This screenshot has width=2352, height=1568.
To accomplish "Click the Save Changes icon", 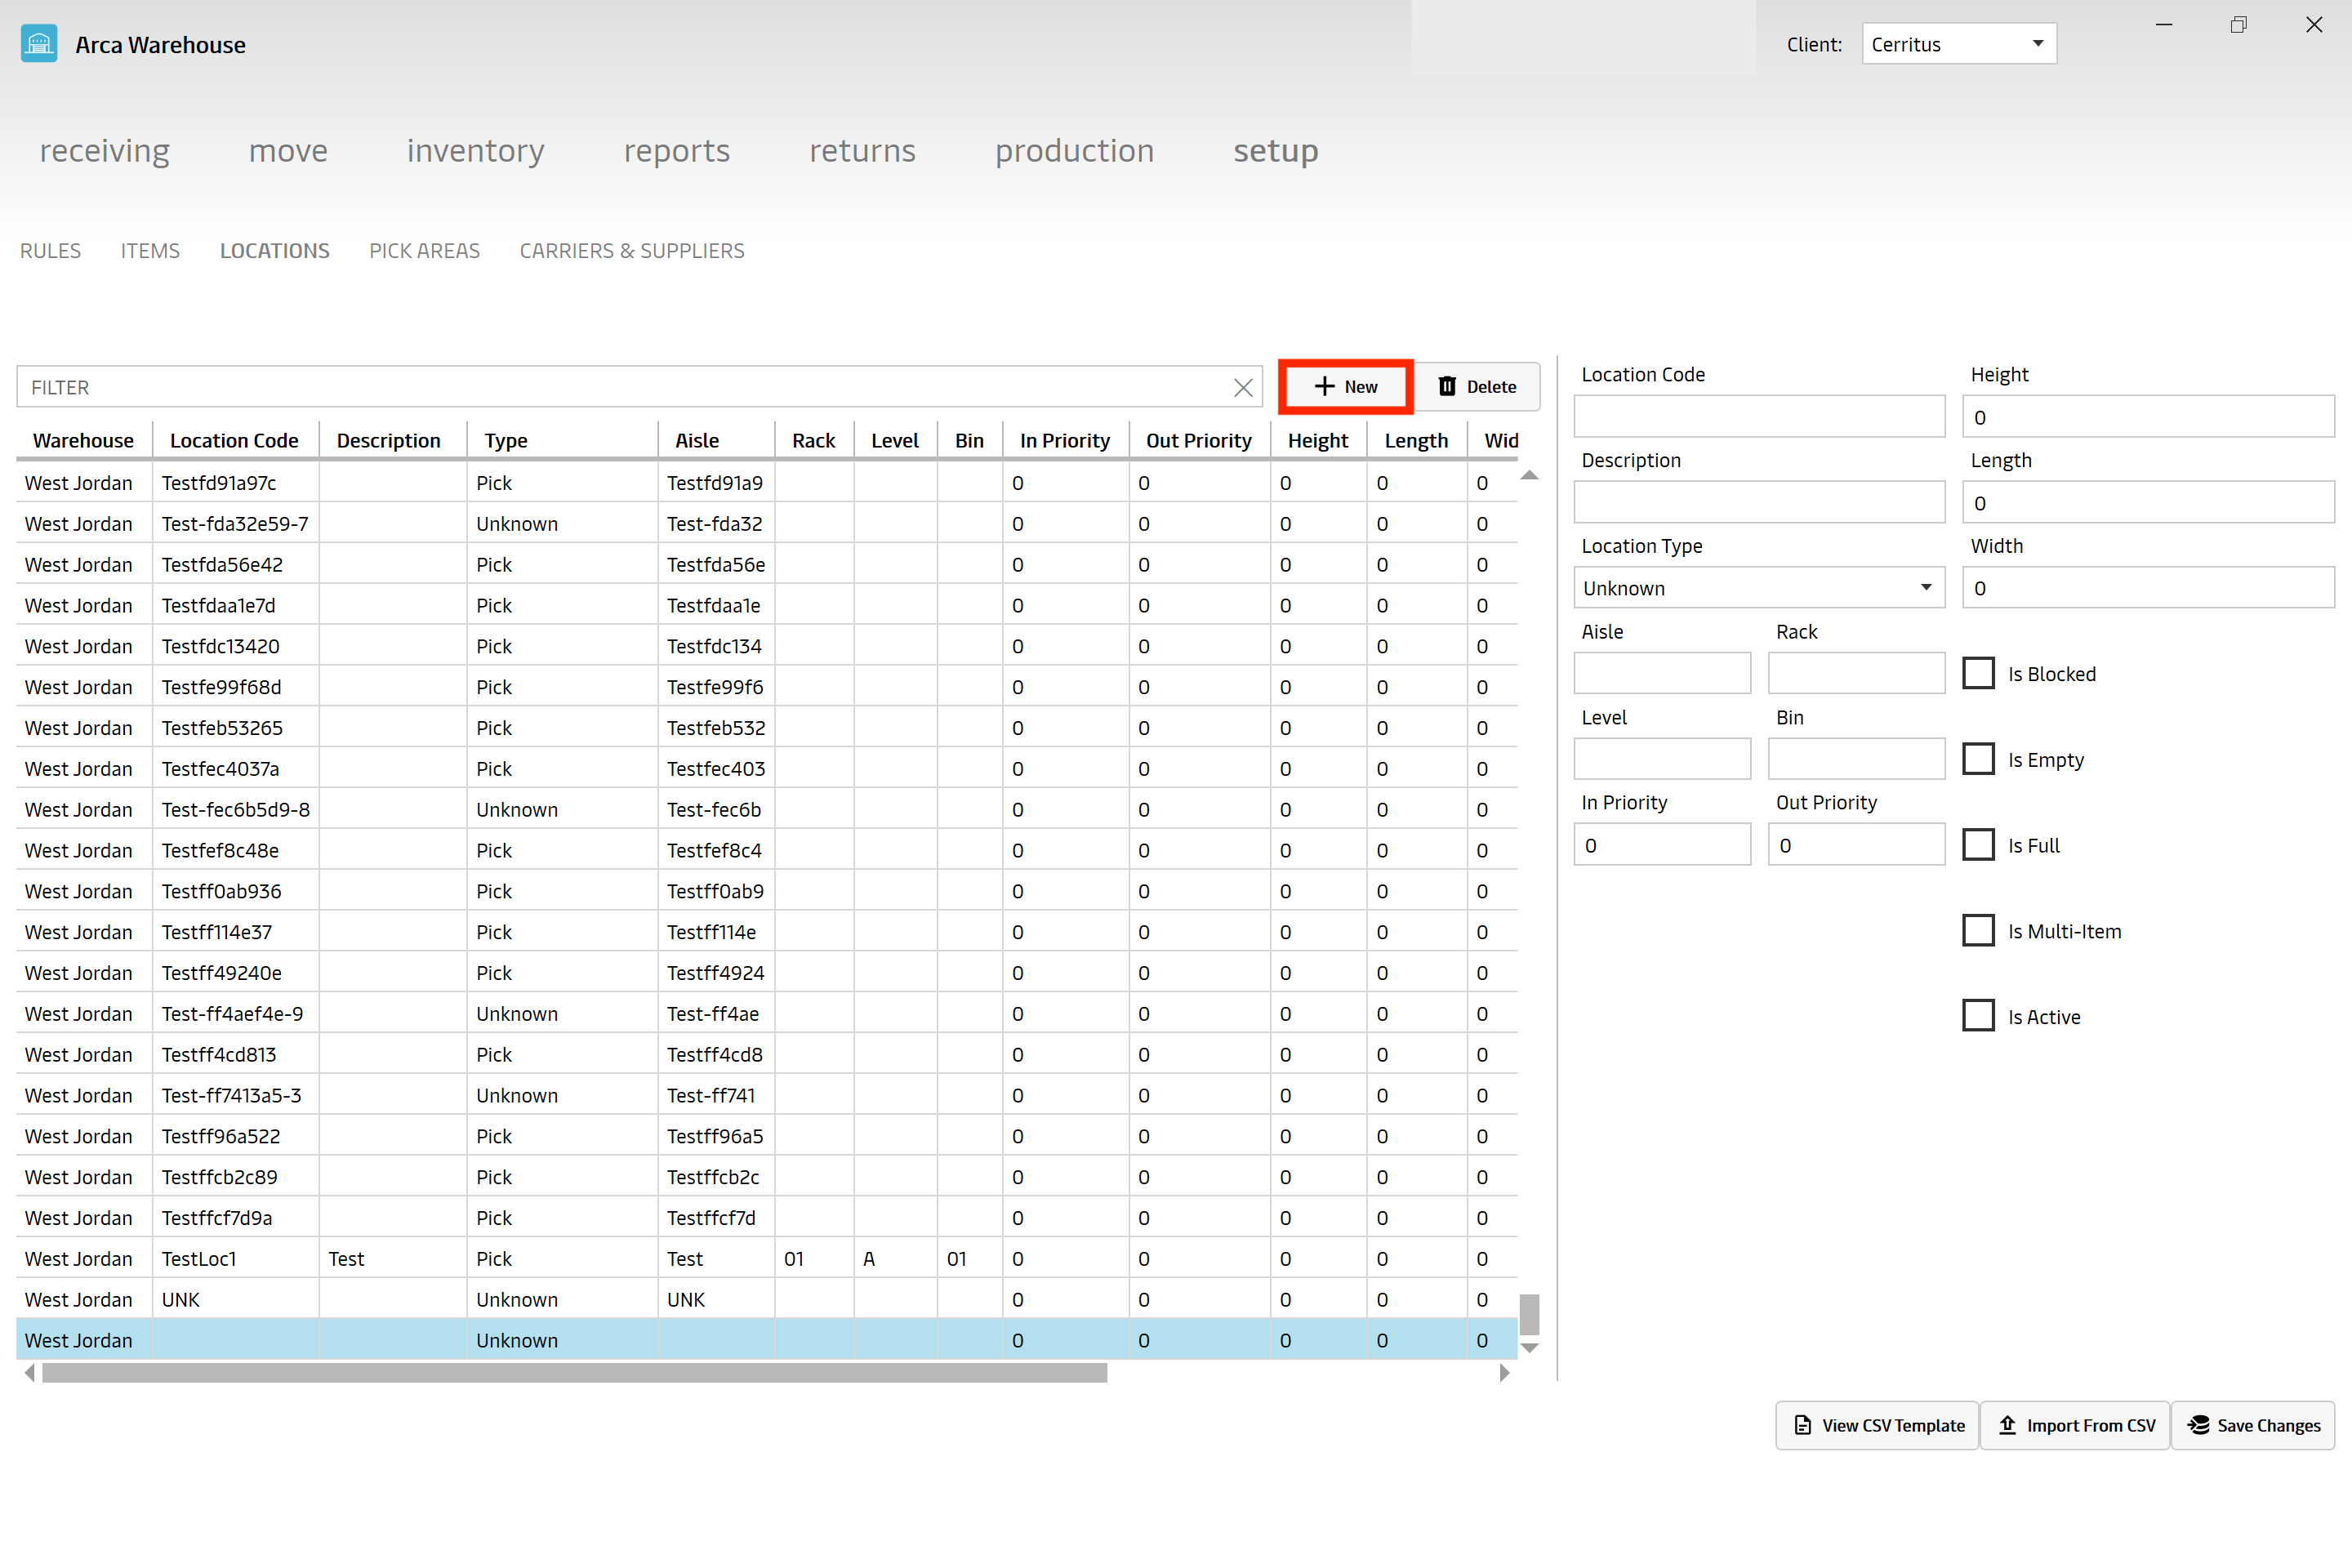I will 2200,1423.
